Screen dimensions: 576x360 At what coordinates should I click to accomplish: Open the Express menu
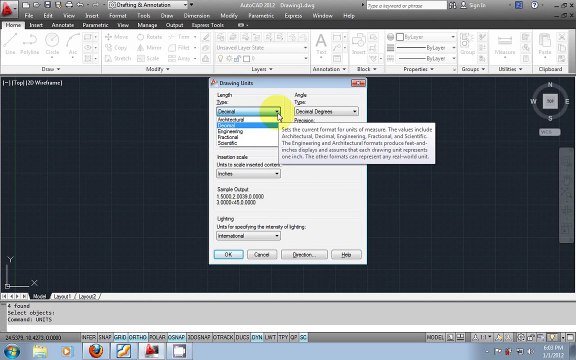click(293, 16)
